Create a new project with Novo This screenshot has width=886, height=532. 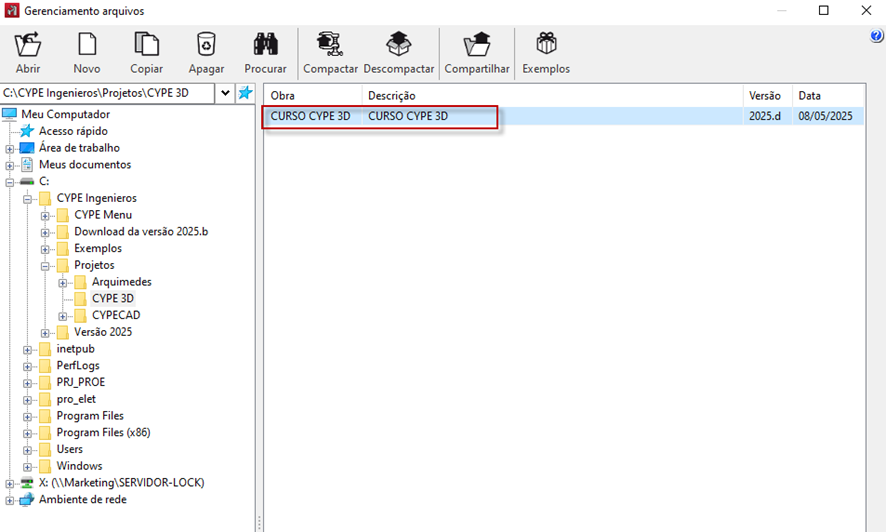pyautogui.click(x=87, y=45)
